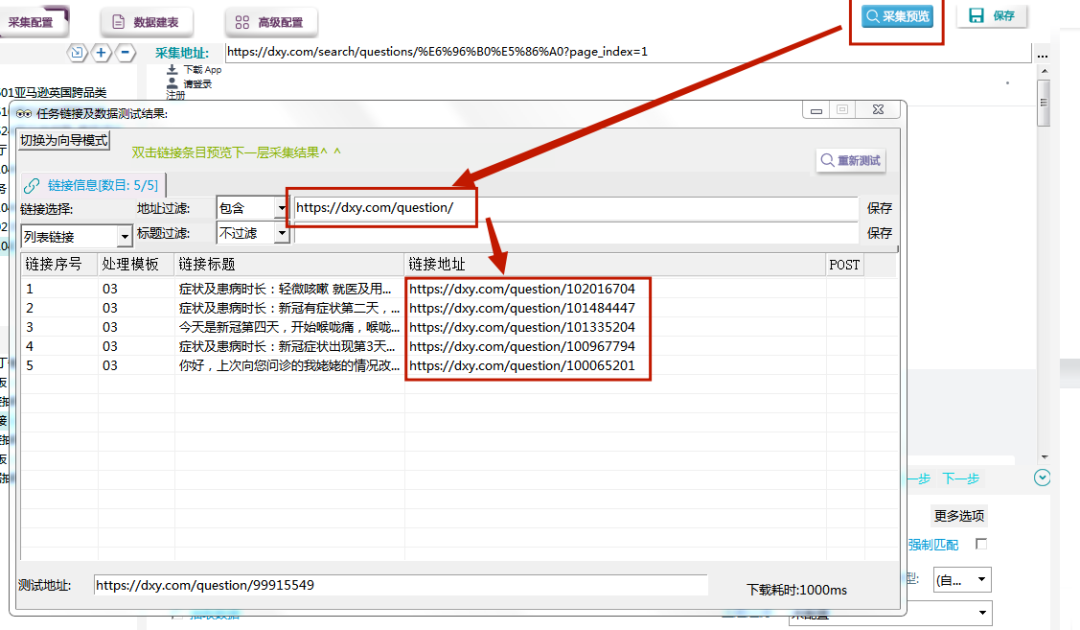Open the 采集配置 tab

33,22
